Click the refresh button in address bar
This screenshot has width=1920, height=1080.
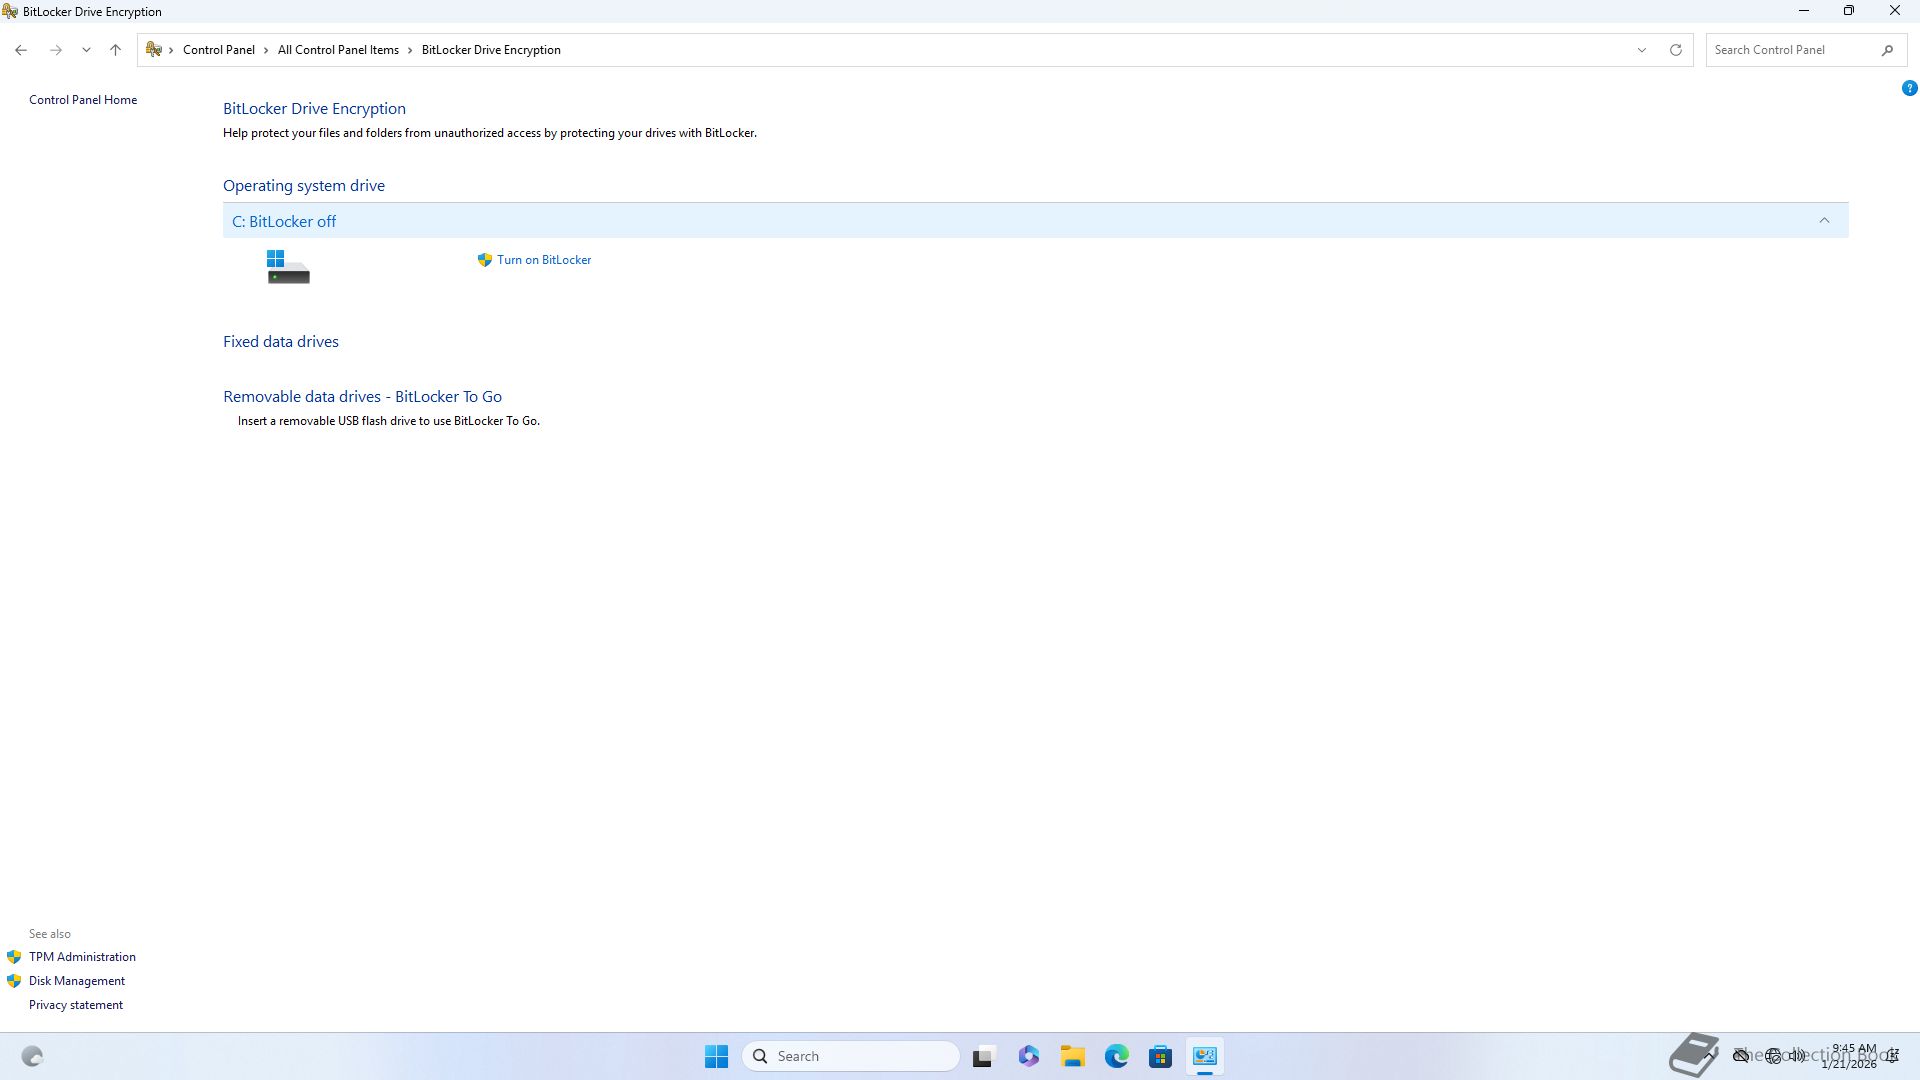click(x=1676, y=50)
